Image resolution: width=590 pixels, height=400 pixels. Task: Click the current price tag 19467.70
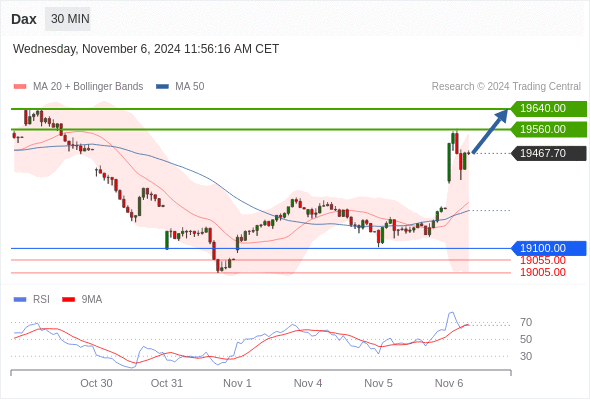click(x=549, y=153)
